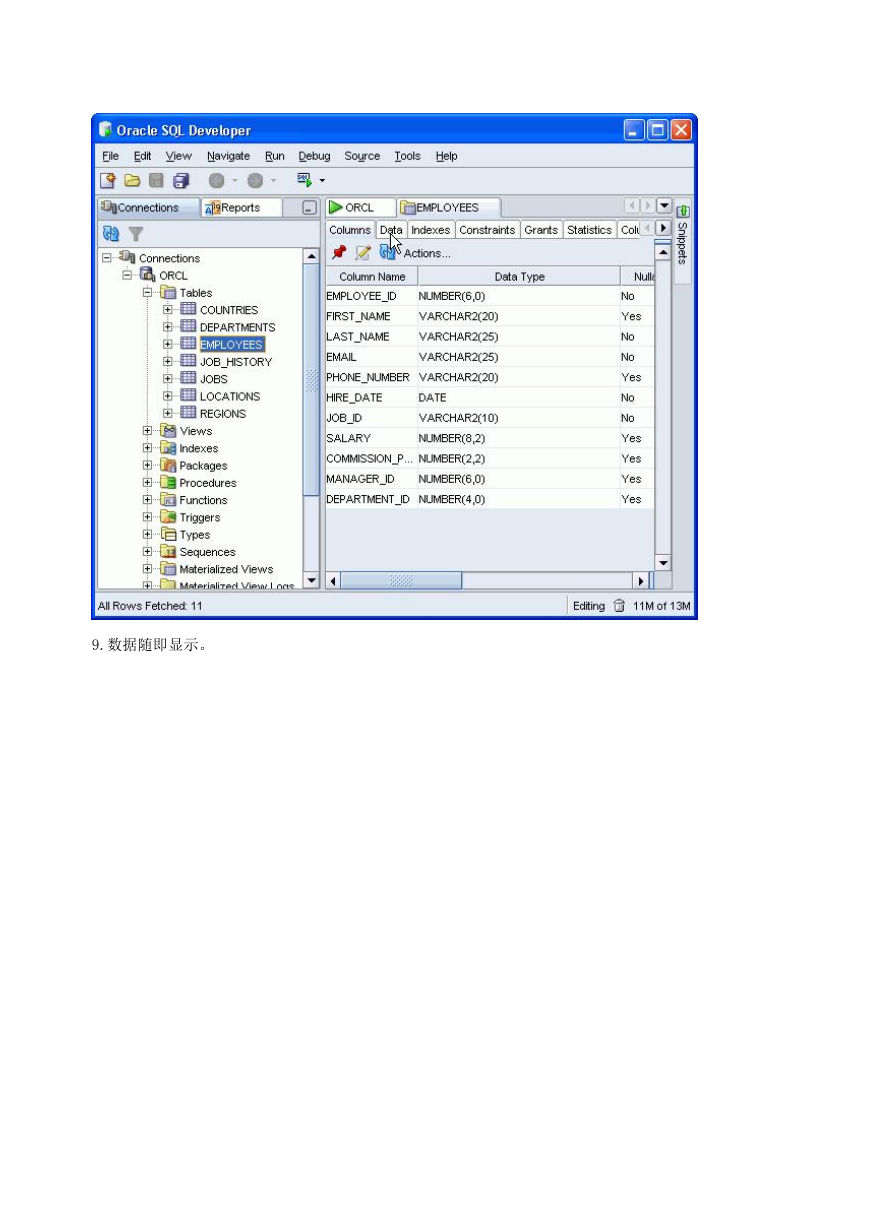Open the Tools menu

407,156
